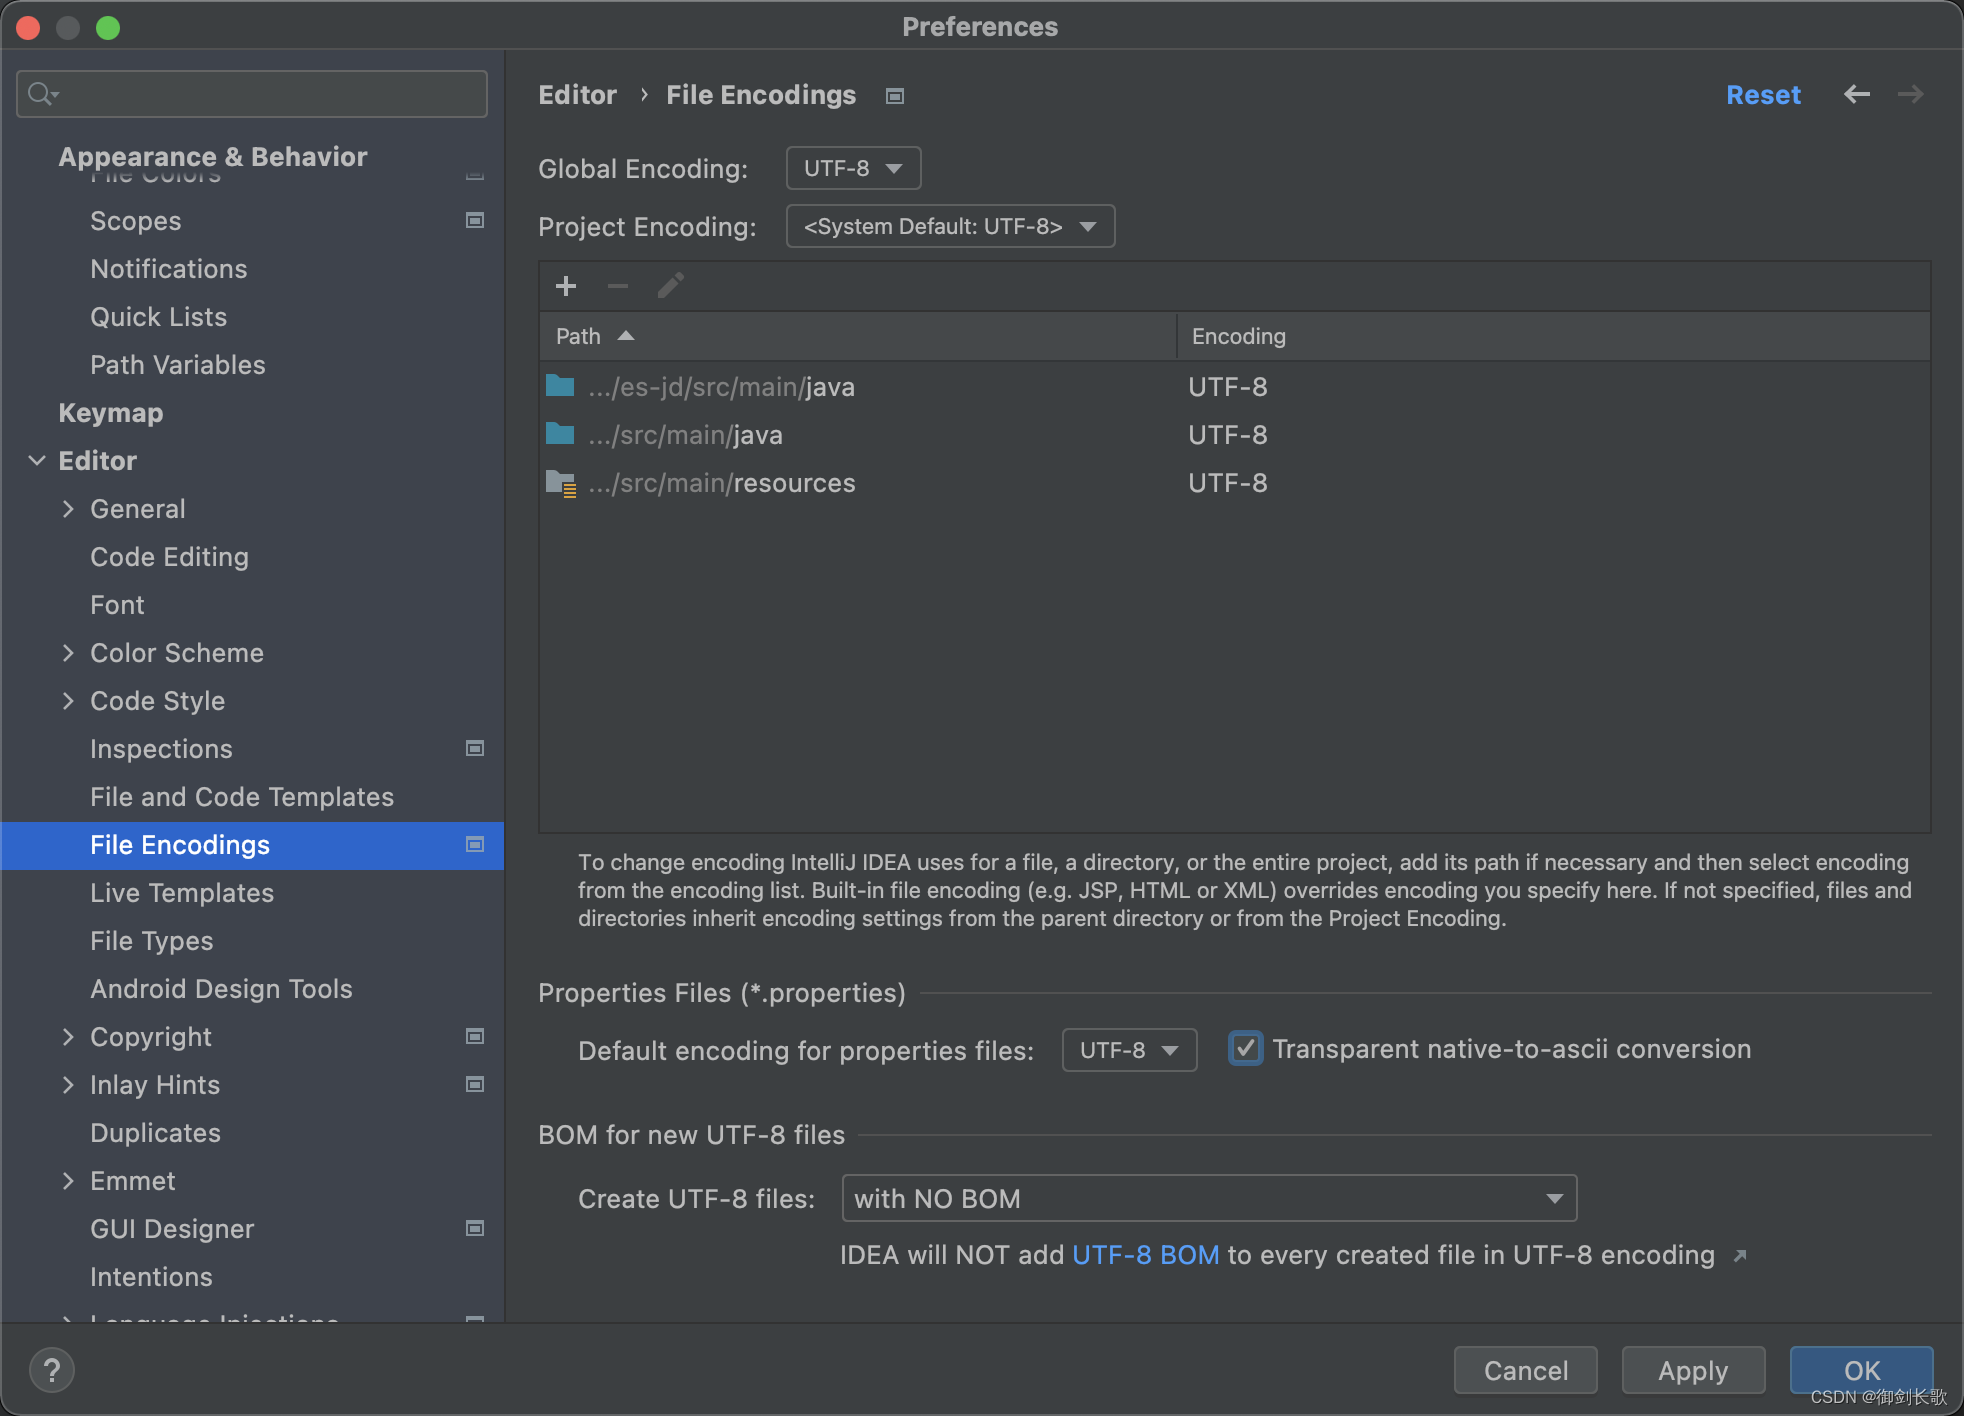Click the Apply button
The height and width of the screenshot is (1416, 1964).
(x=1692, y=1370)
